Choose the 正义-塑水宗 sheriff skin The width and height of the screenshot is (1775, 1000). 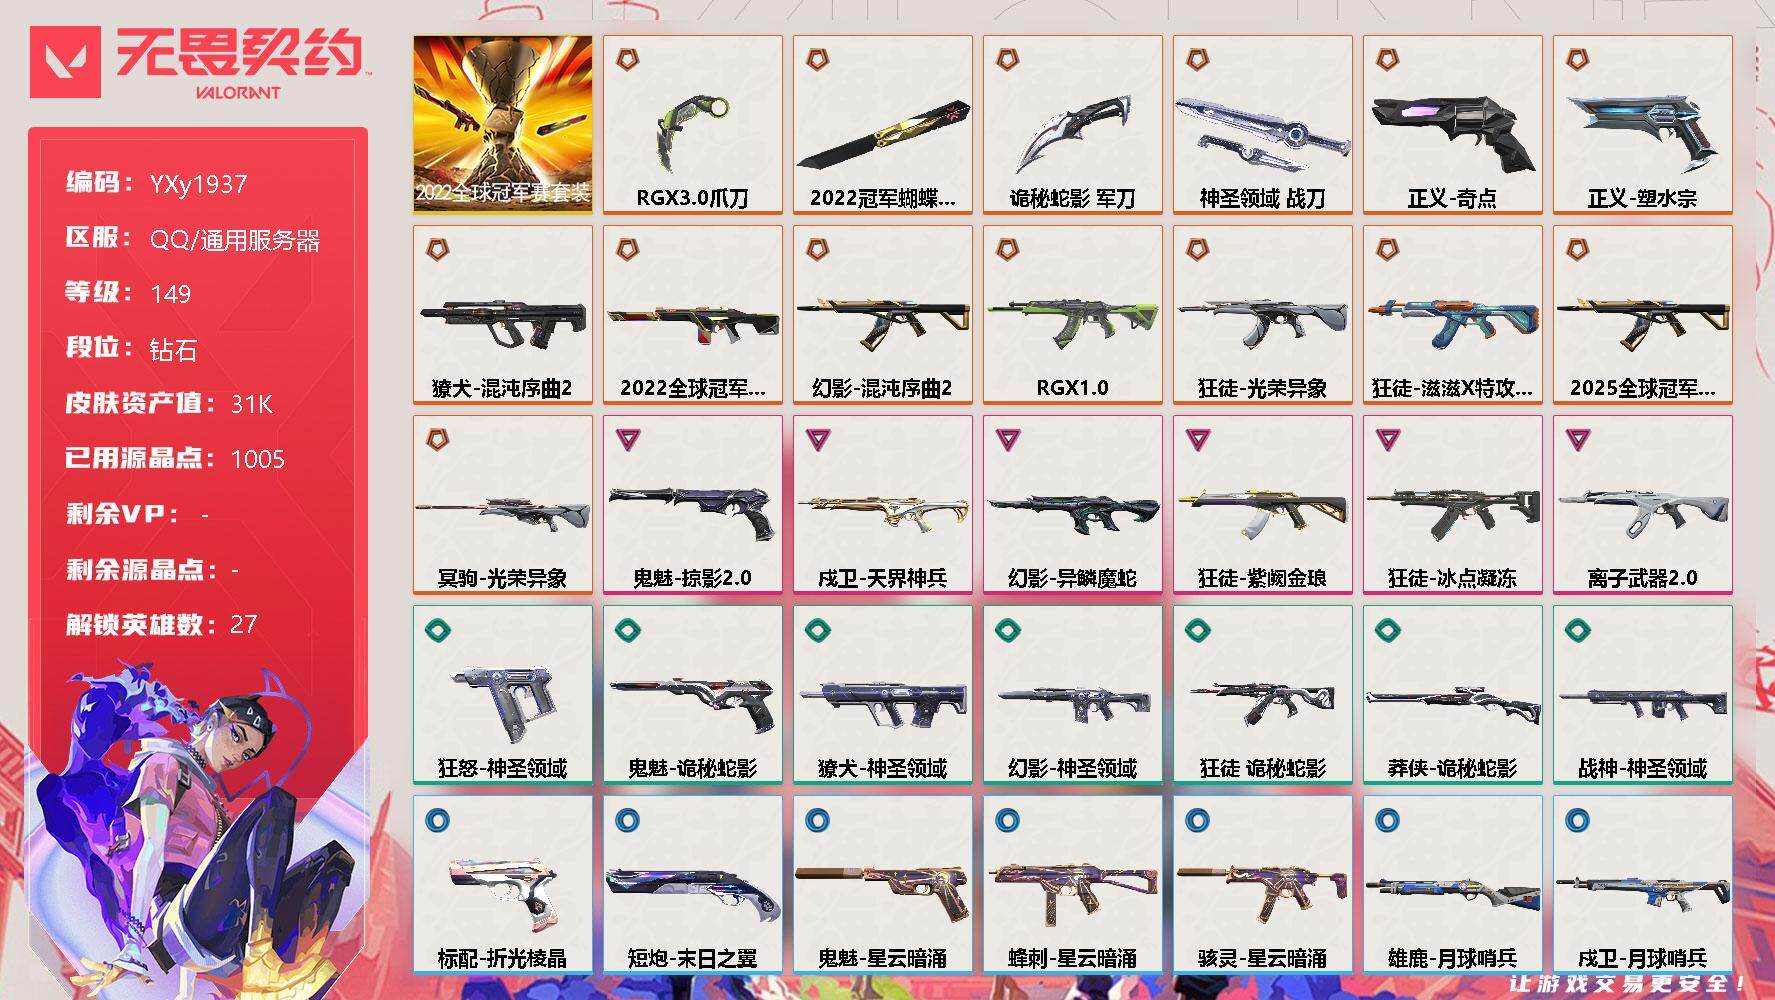coord(1642,125)
